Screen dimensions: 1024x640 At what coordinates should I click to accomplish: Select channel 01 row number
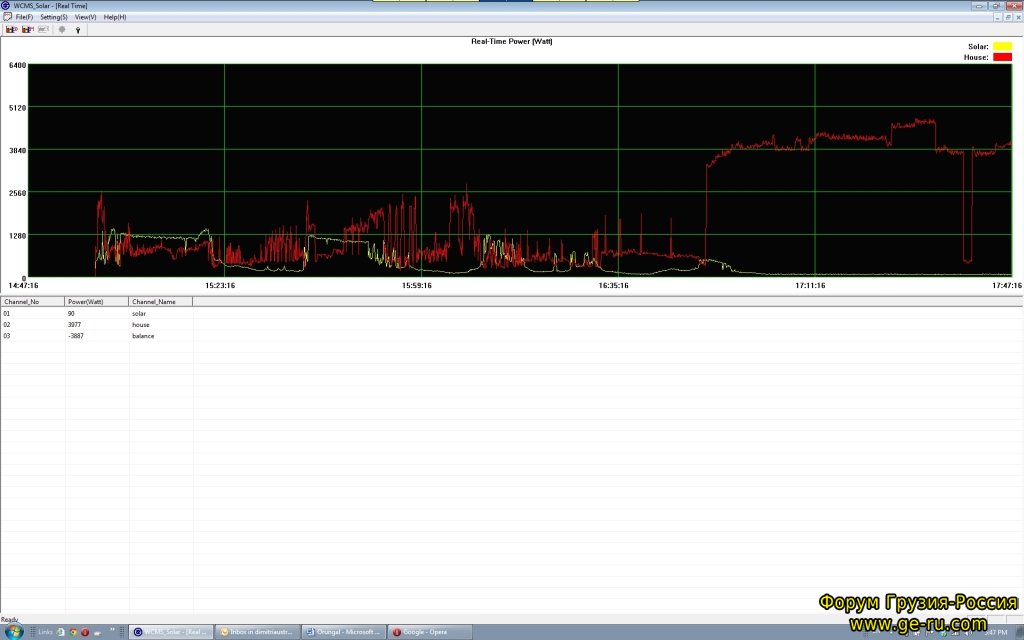[x=7, y=313]
